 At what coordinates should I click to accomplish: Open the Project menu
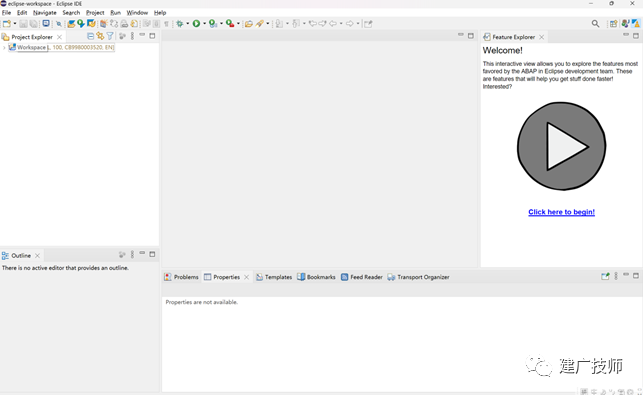[95, 13]
